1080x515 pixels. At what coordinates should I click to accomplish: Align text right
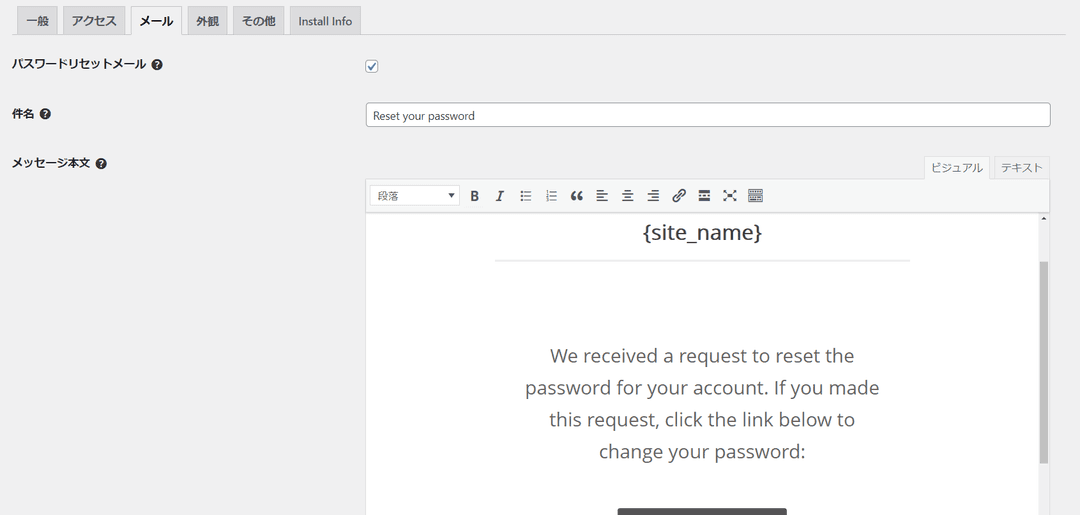pyautogui.click(x=653, y=196)
